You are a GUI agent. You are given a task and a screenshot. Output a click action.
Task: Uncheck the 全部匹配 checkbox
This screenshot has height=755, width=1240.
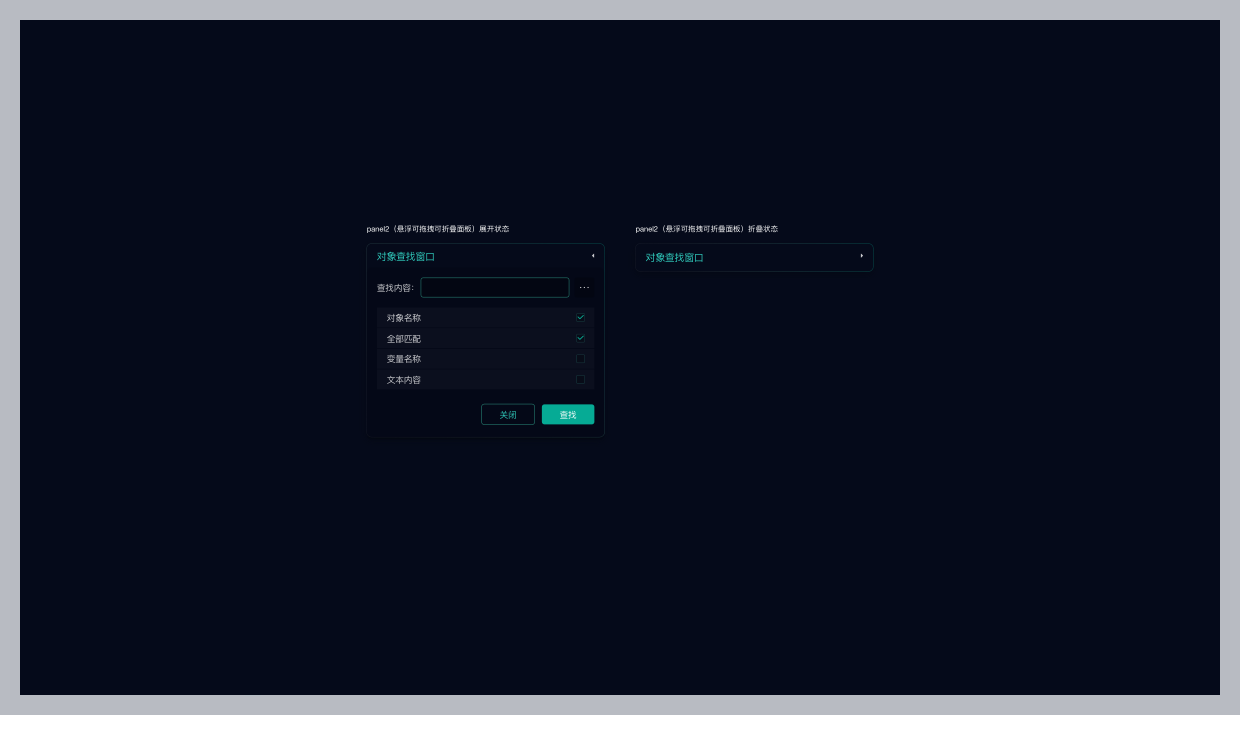(580, 338)
